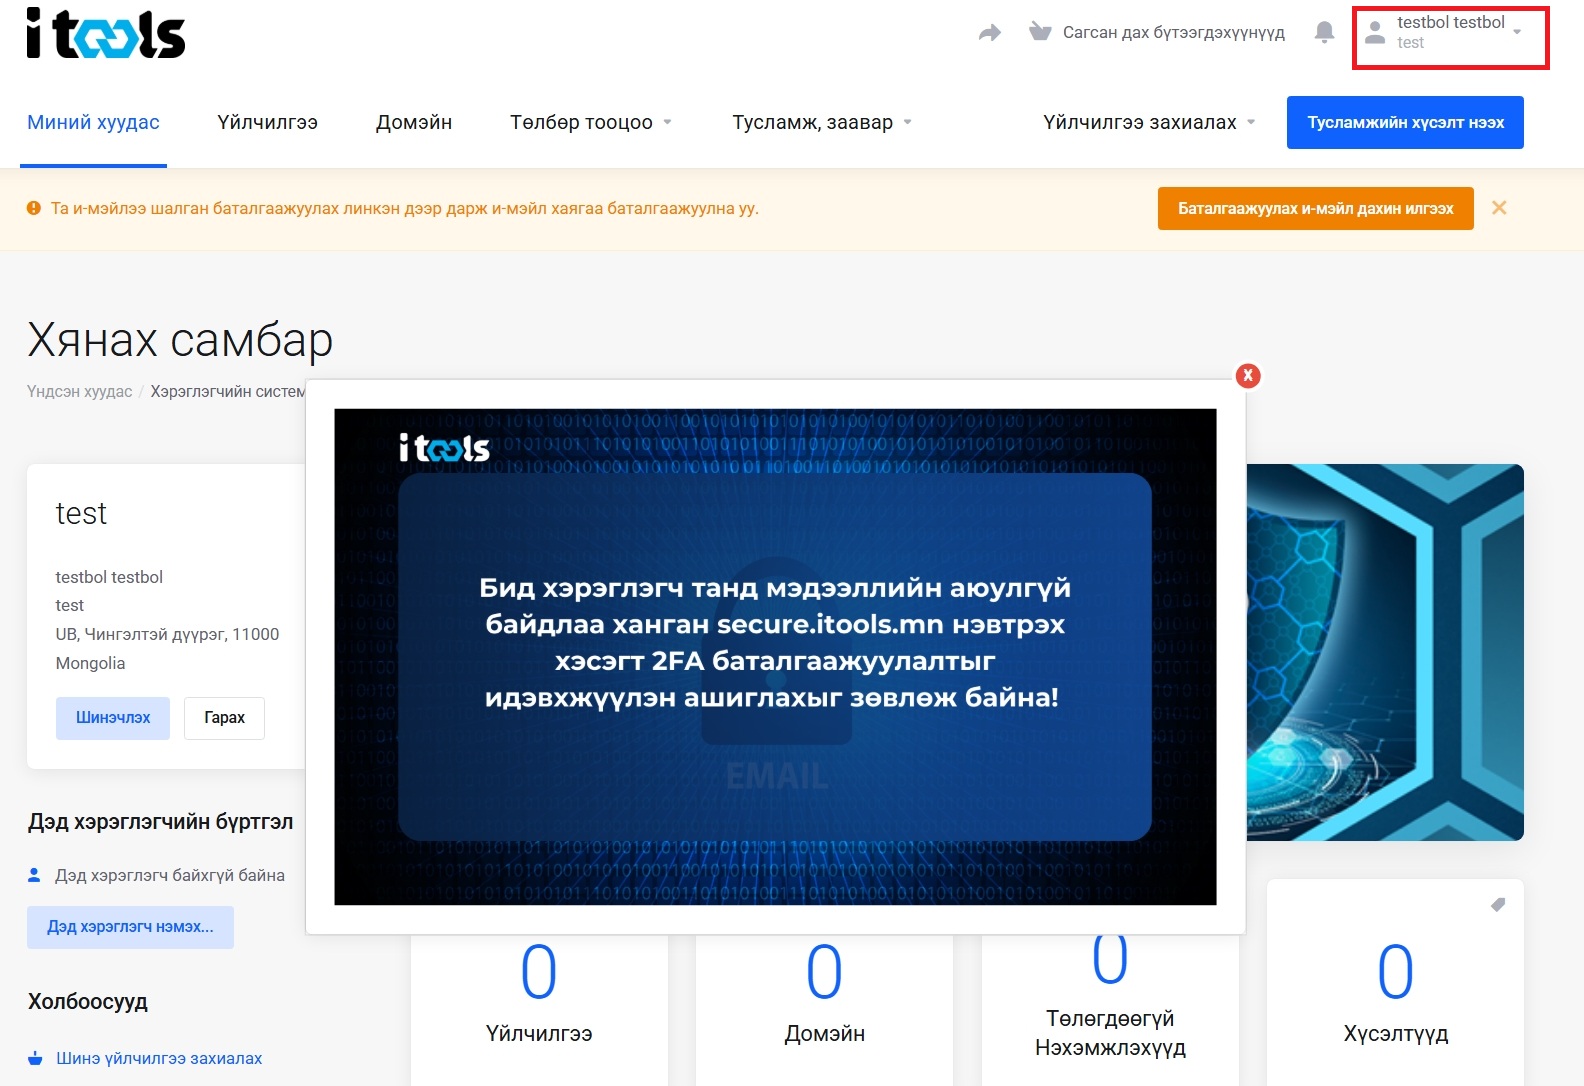Click the Тусламжийн хүсэлт нээх button

point(1404,122)
